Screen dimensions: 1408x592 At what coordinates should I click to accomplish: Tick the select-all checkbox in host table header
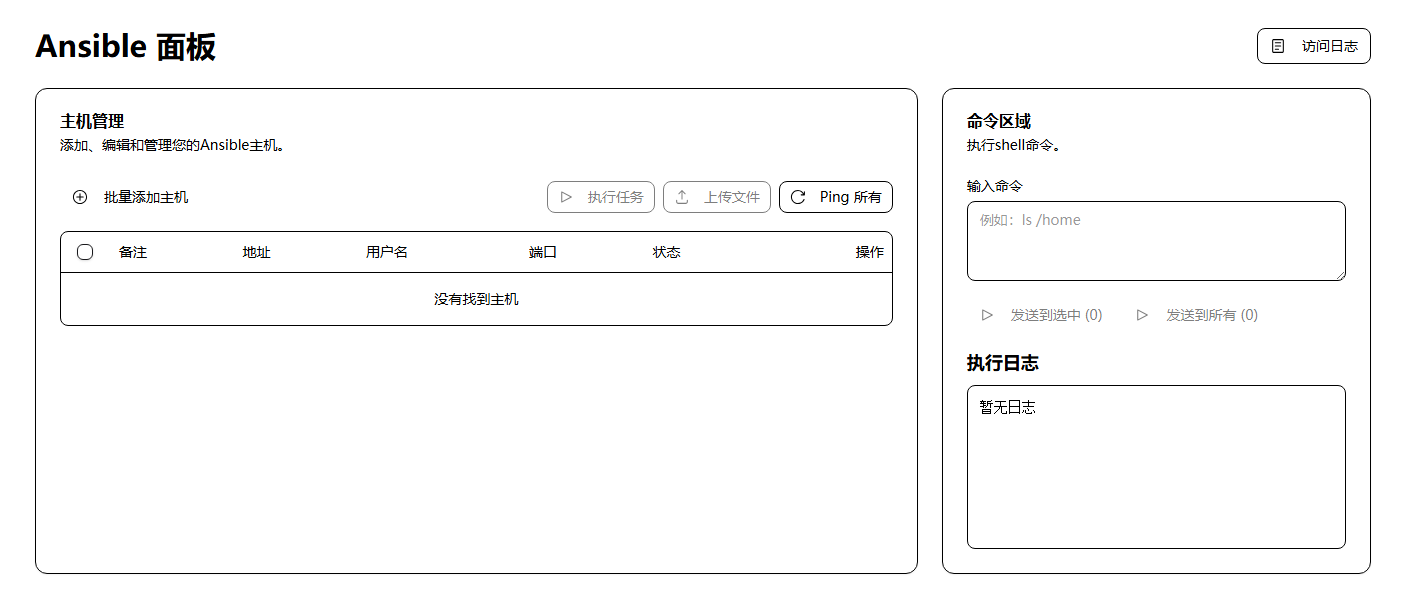[85, 252]
